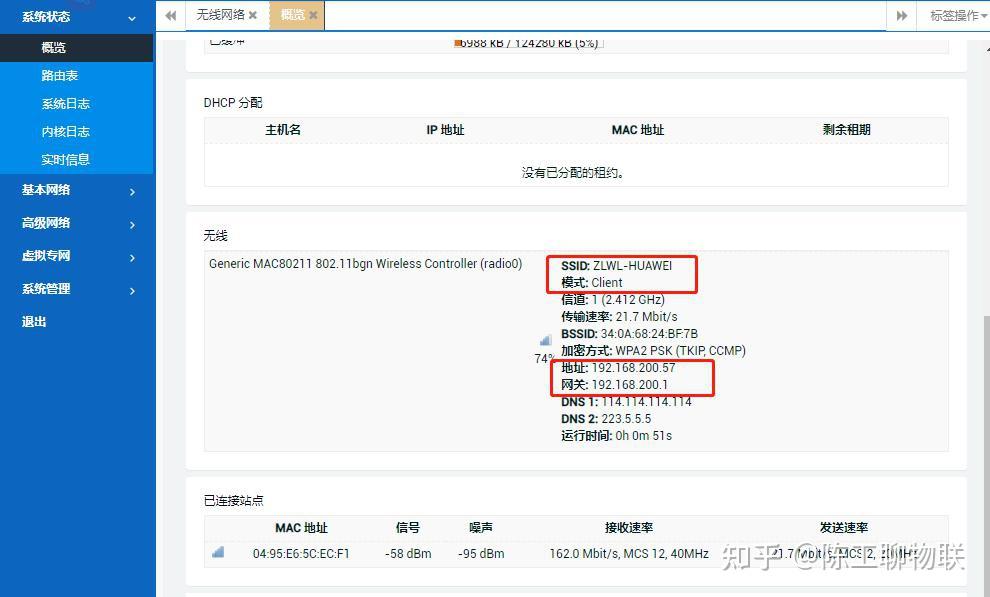Open 系统日志 in the sidebar
The image size is (990, 597).
coord(65,103)
